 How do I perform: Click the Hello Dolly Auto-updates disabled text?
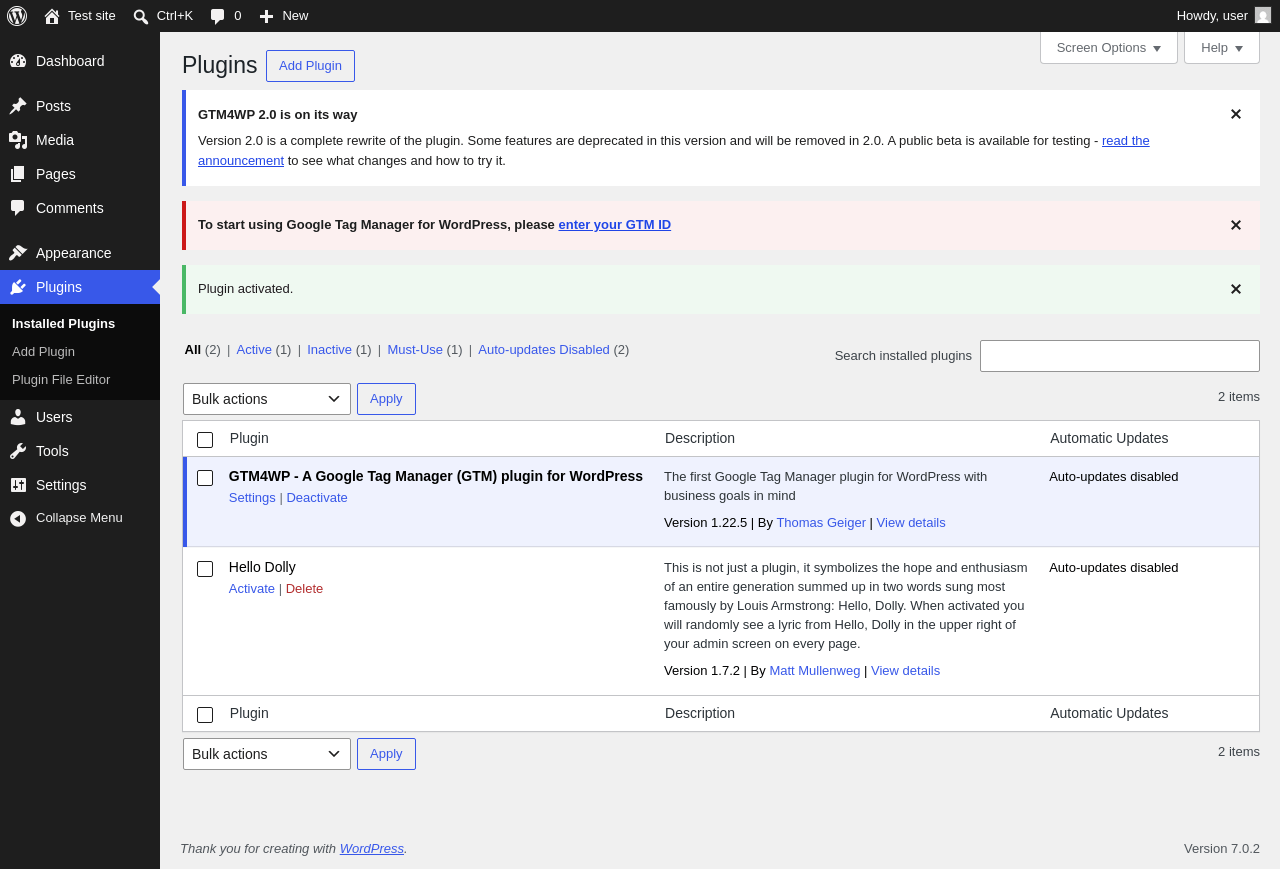(x=1114, y=568)
